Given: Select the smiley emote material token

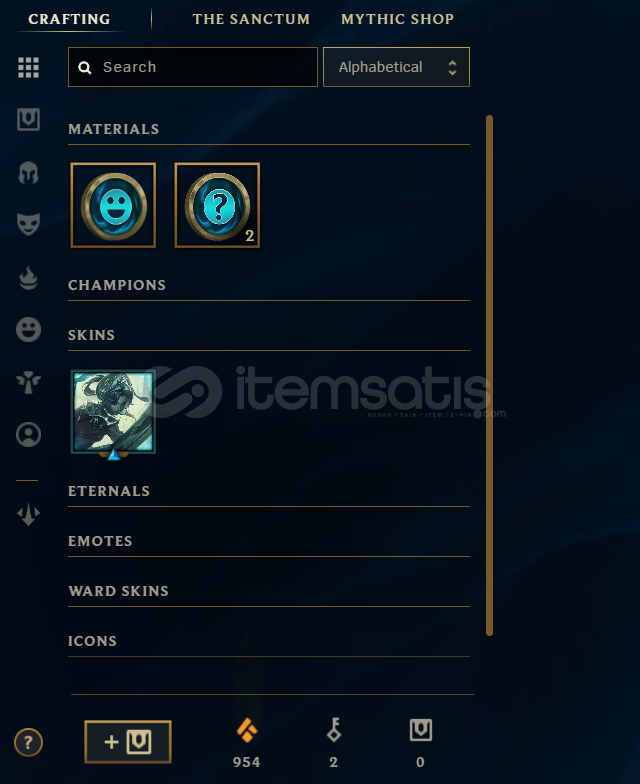Looking at the screenshot, I should [x=114, y=205].
